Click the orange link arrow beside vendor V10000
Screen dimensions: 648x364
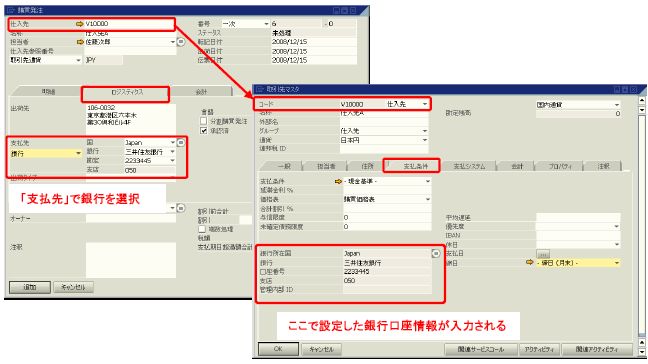80,24
